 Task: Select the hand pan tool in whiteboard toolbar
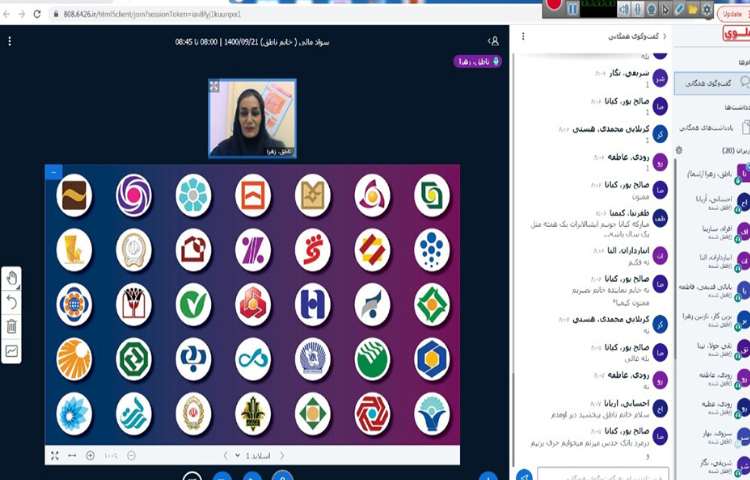coord(12,278)
